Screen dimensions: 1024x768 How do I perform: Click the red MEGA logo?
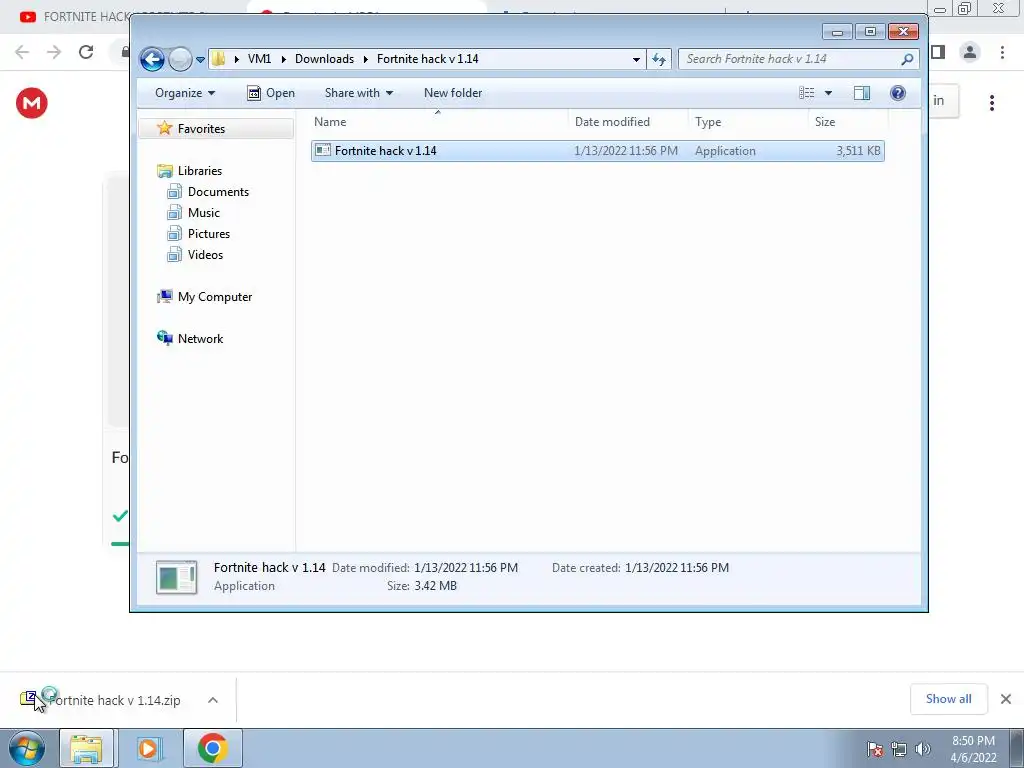click(32, 103)
